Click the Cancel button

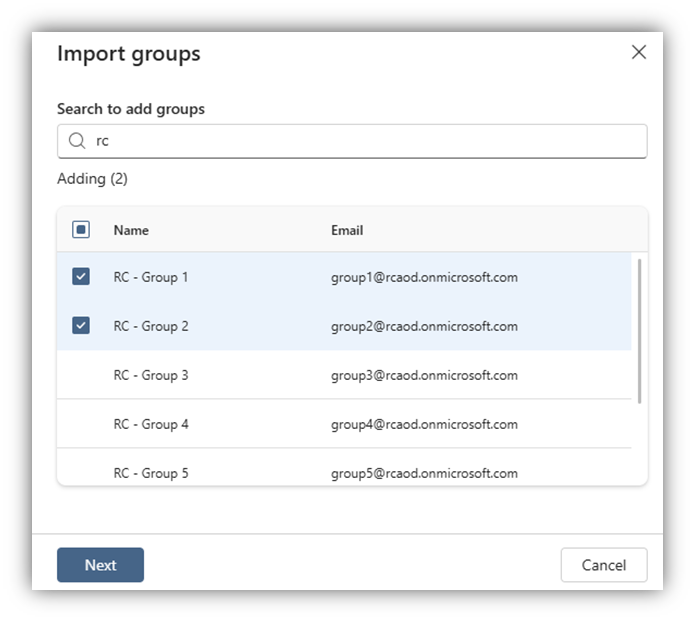coord(604,565)
